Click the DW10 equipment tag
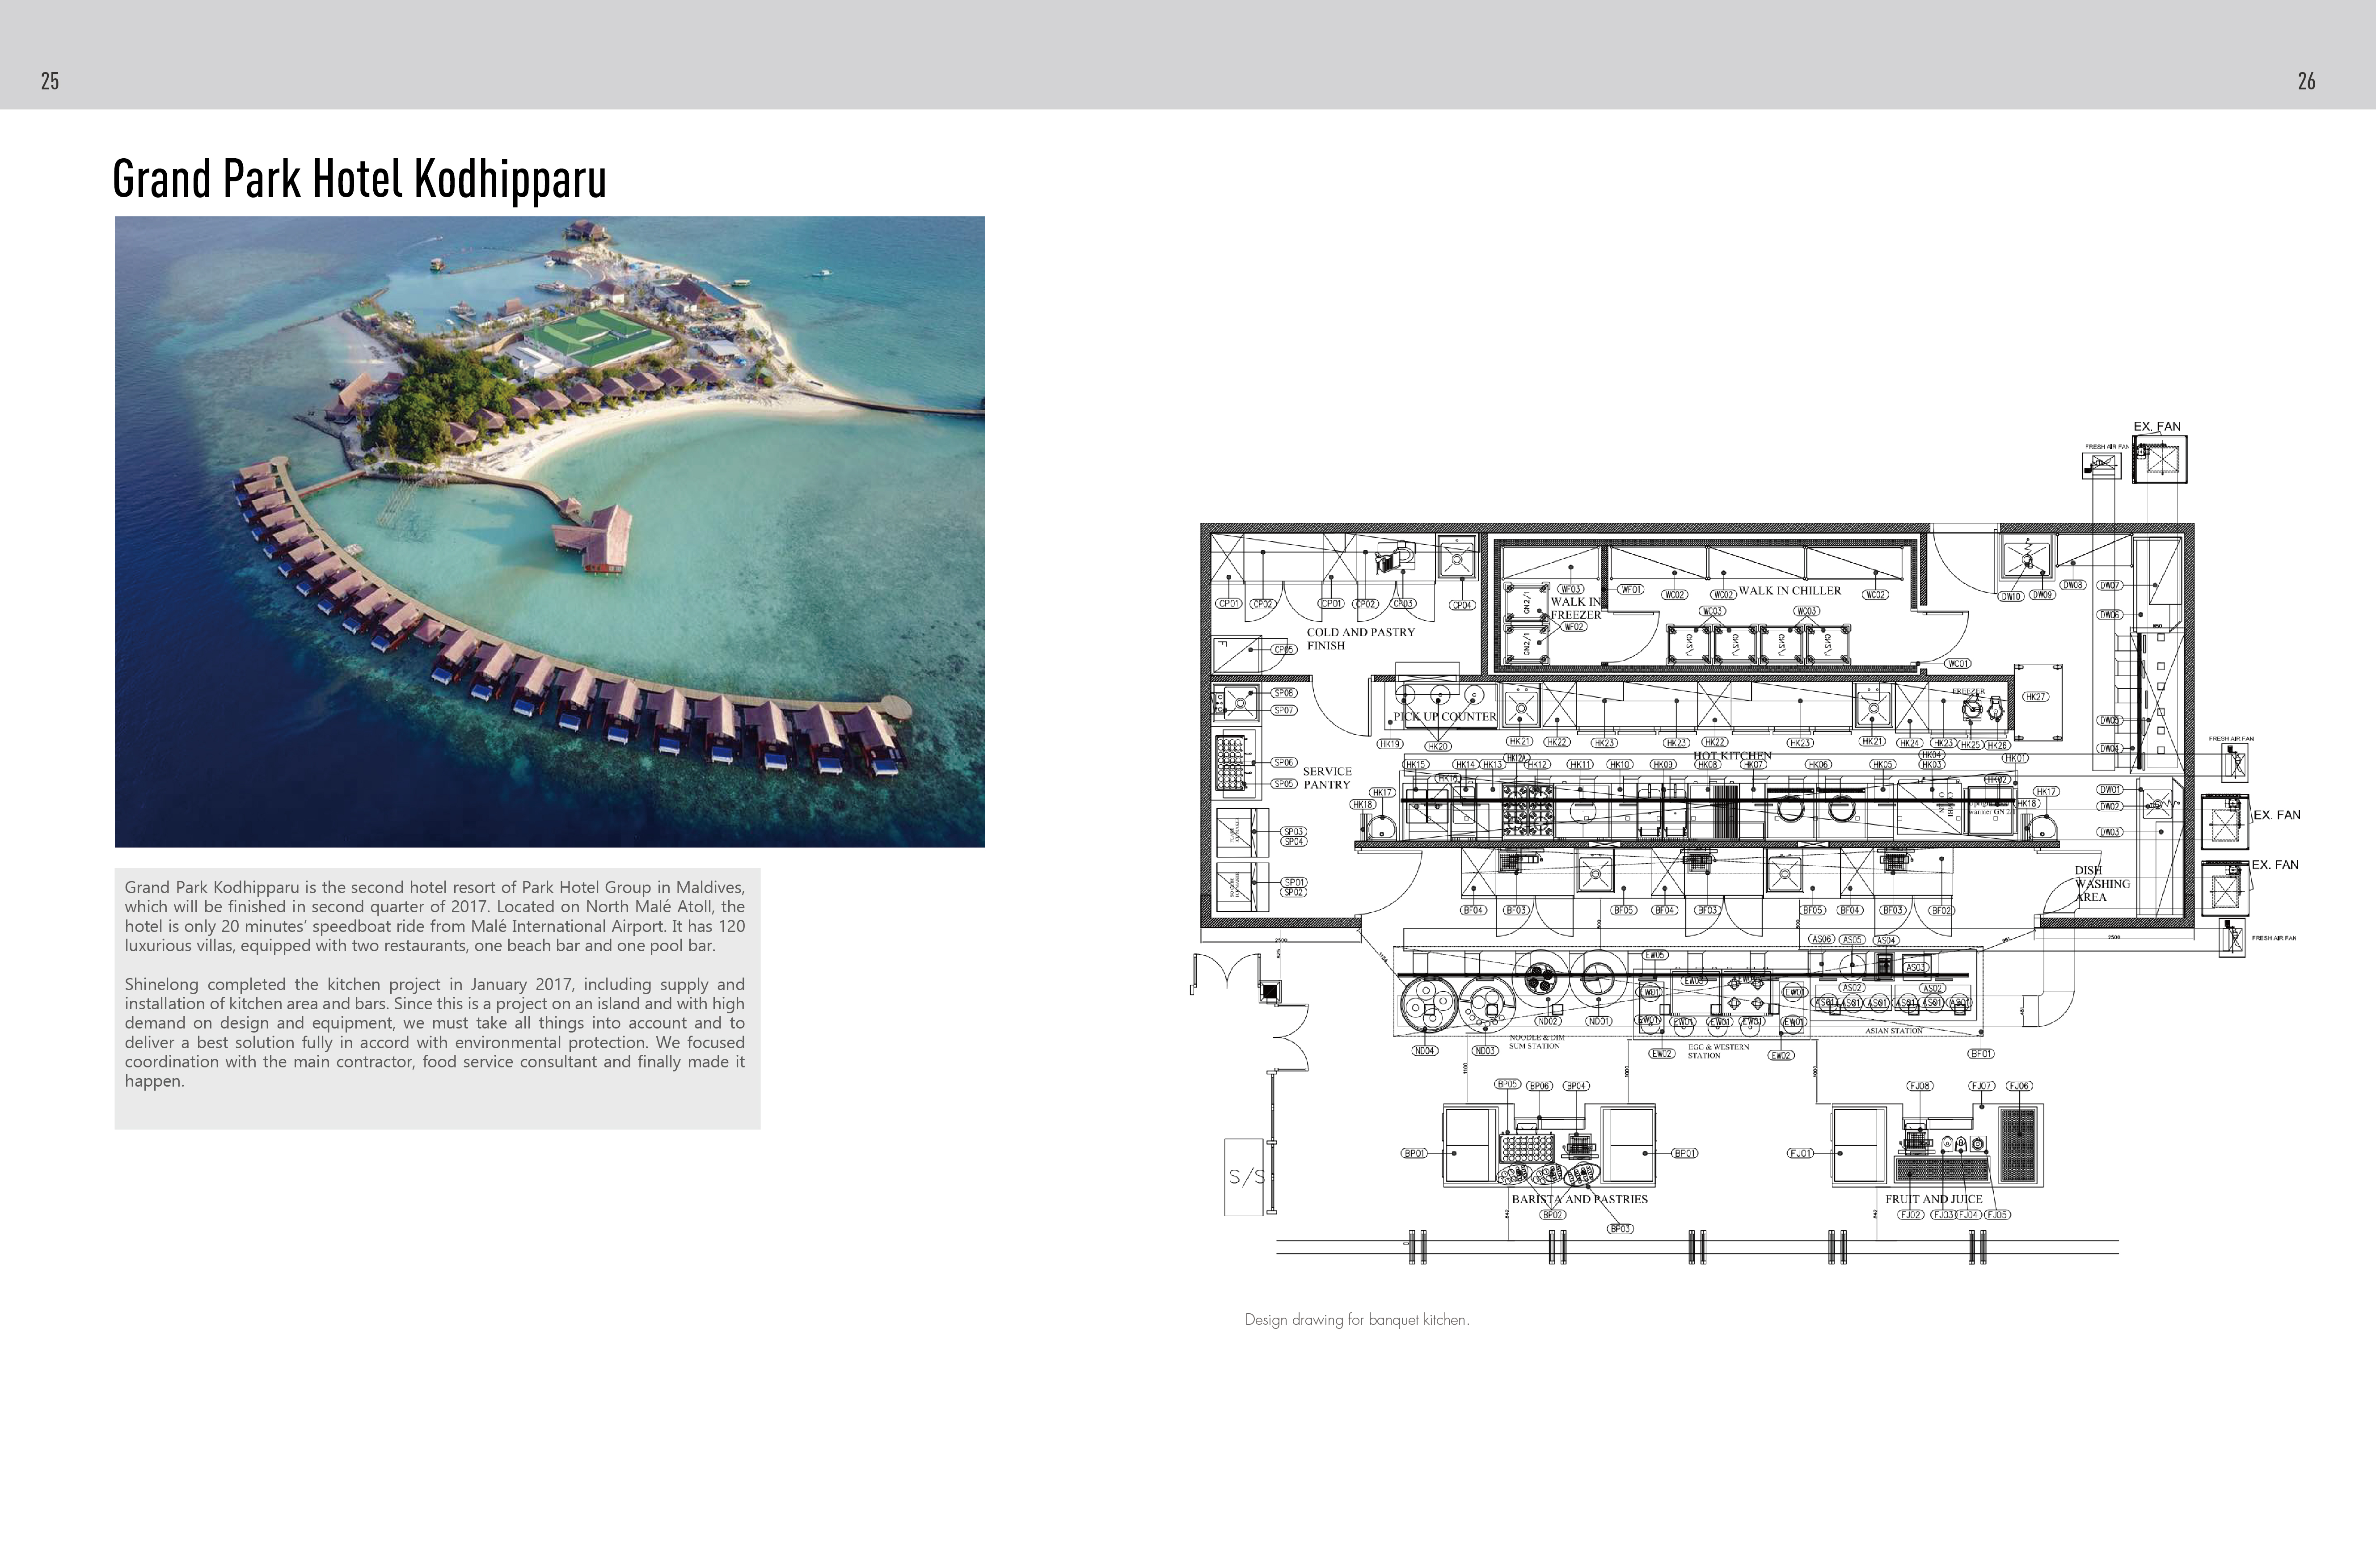 2011,596
